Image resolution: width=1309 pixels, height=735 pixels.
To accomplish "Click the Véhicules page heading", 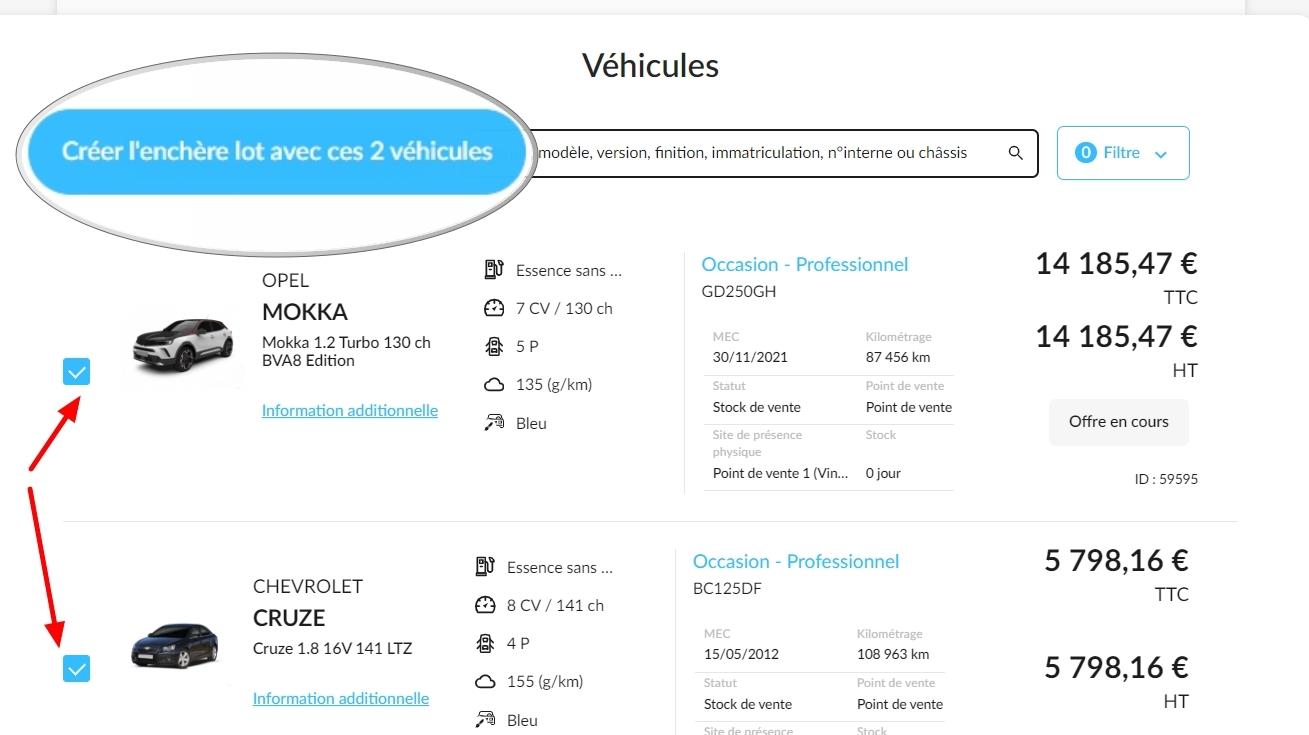I will 651,65.
